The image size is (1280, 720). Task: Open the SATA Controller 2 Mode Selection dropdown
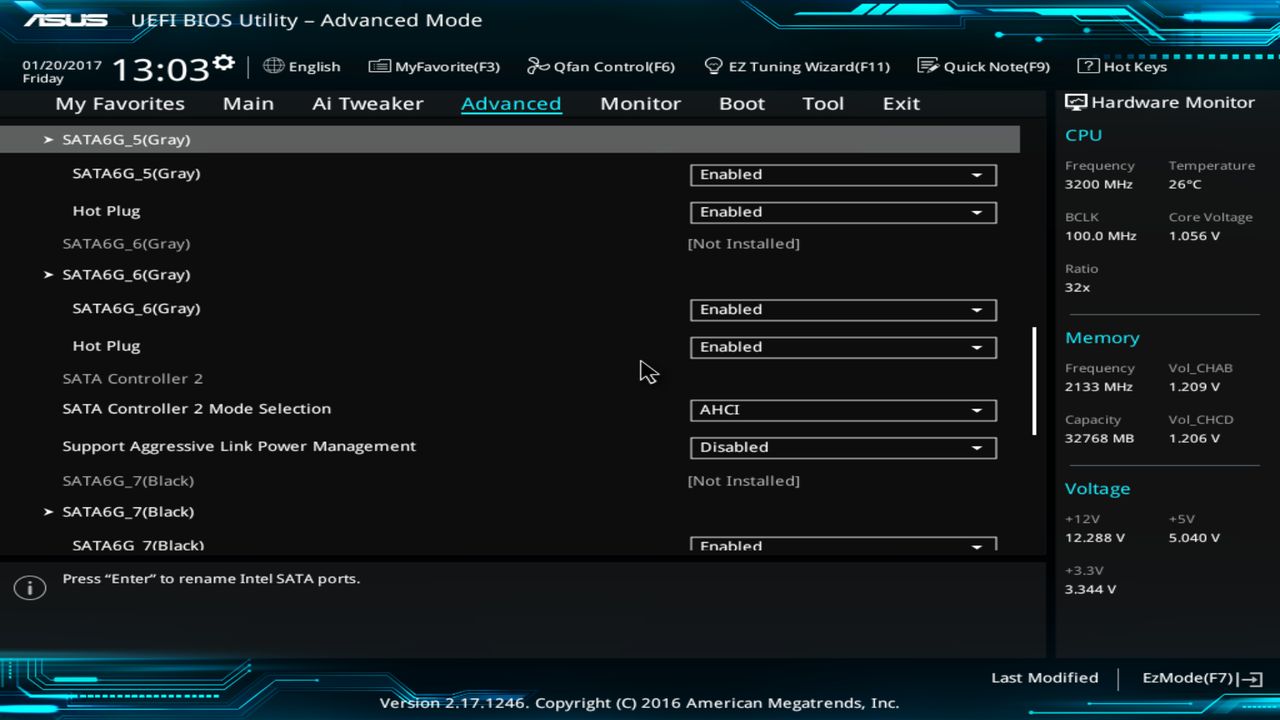(x=843, y=410)
